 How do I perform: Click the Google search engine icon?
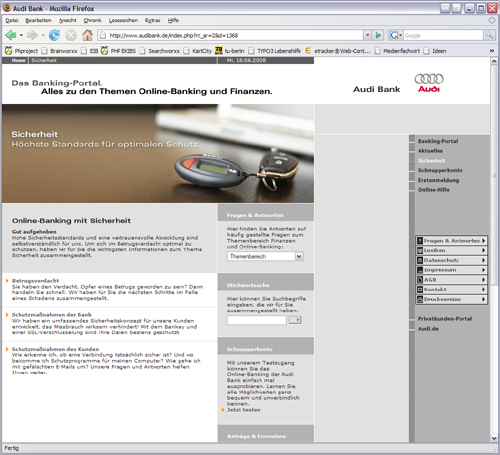point(394,35)
